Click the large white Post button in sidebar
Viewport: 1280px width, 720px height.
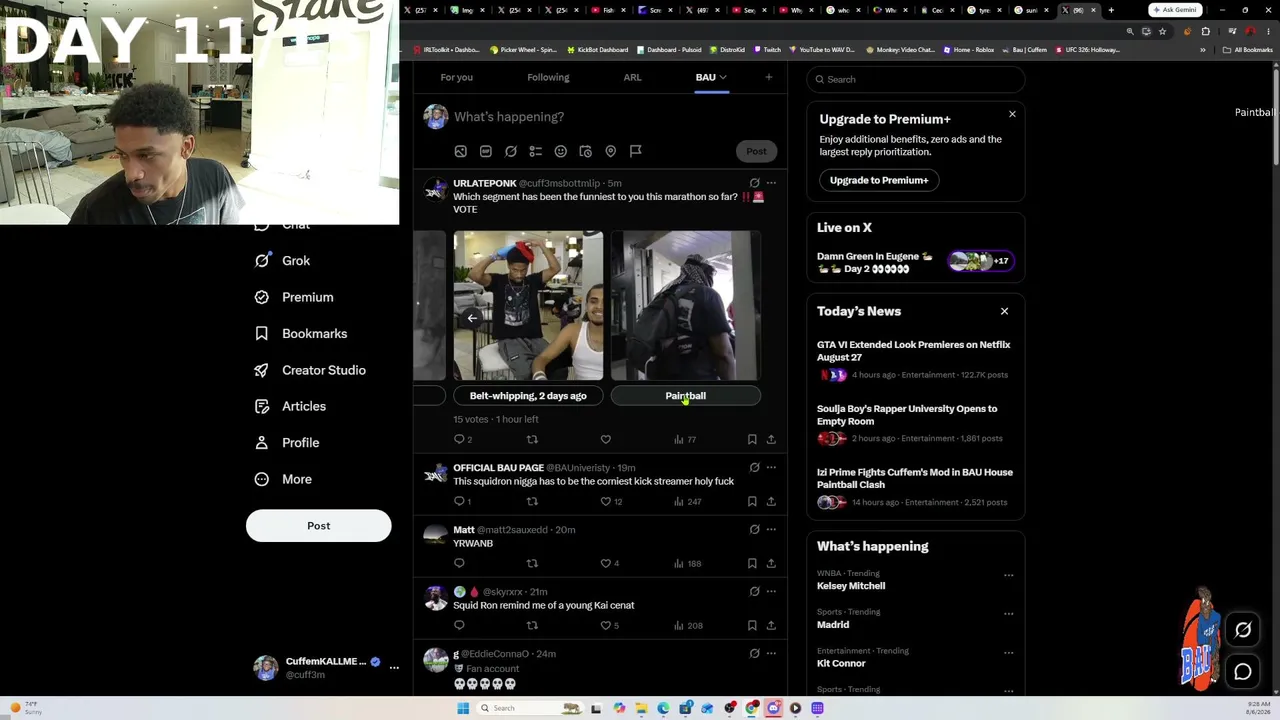click(318, 526)
